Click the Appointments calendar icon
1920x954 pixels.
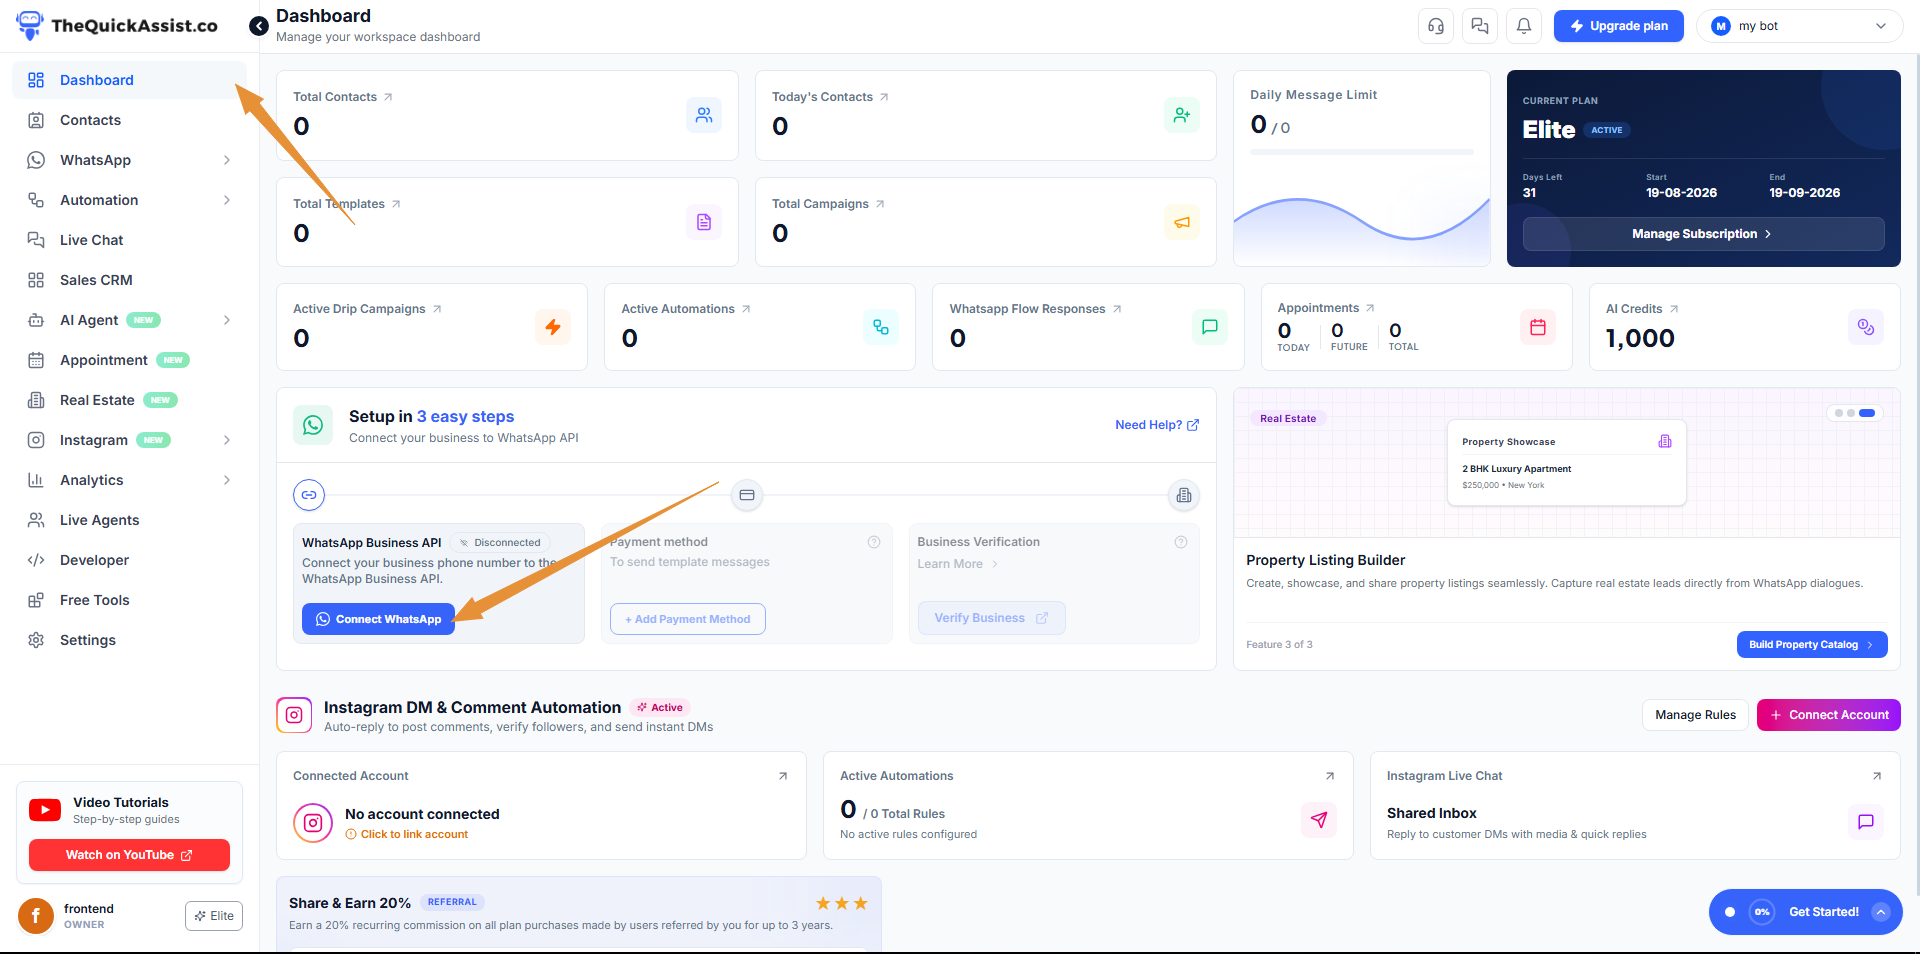[x=1538, y=327]
